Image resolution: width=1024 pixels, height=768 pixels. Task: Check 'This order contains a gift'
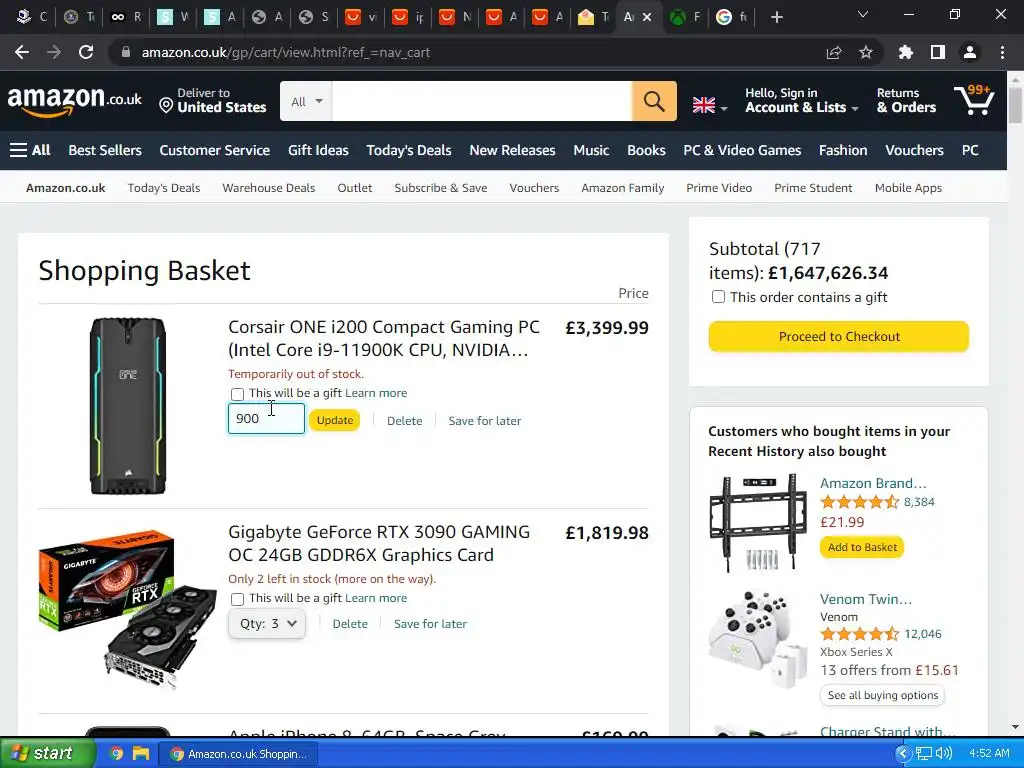click(x=718, y=297)
